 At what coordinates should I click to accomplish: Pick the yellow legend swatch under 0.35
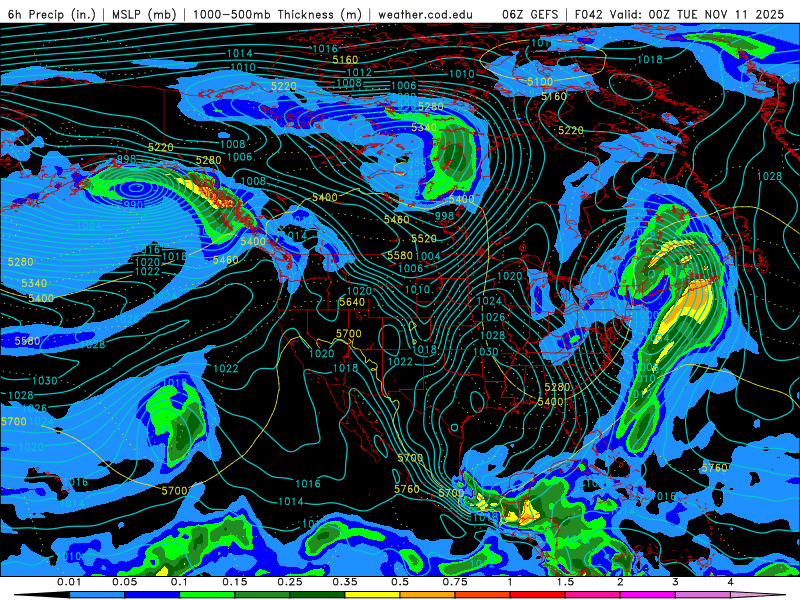click(x=372, y=595)
